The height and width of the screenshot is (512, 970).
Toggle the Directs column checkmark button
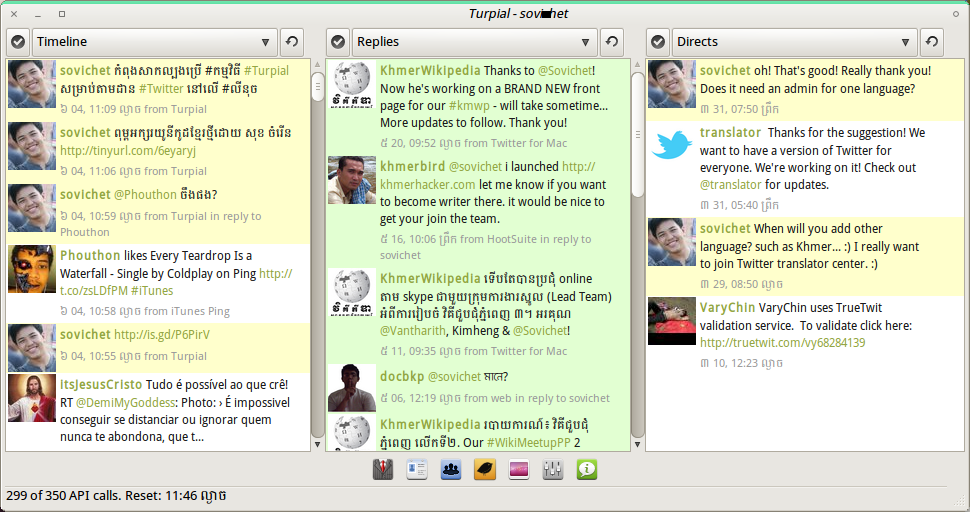pos(658,42)
